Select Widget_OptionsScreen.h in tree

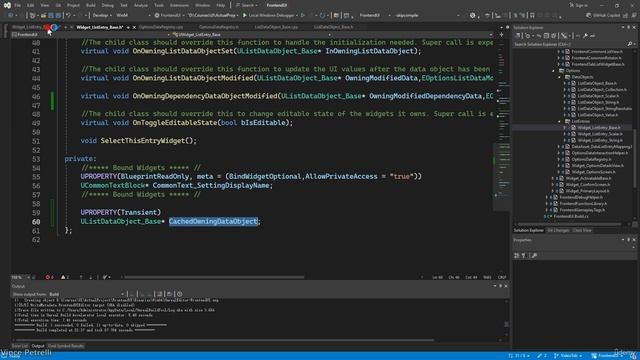coord(593,172)
